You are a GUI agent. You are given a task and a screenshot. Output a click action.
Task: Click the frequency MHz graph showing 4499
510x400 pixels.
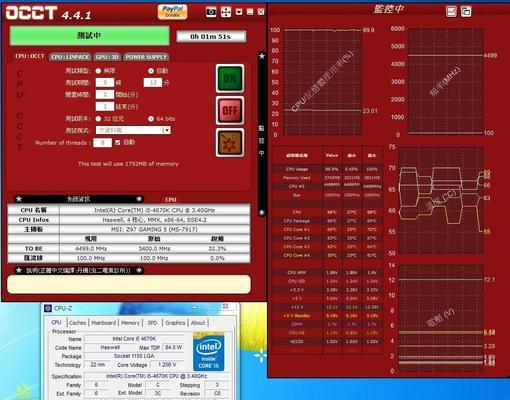(446, 82)
